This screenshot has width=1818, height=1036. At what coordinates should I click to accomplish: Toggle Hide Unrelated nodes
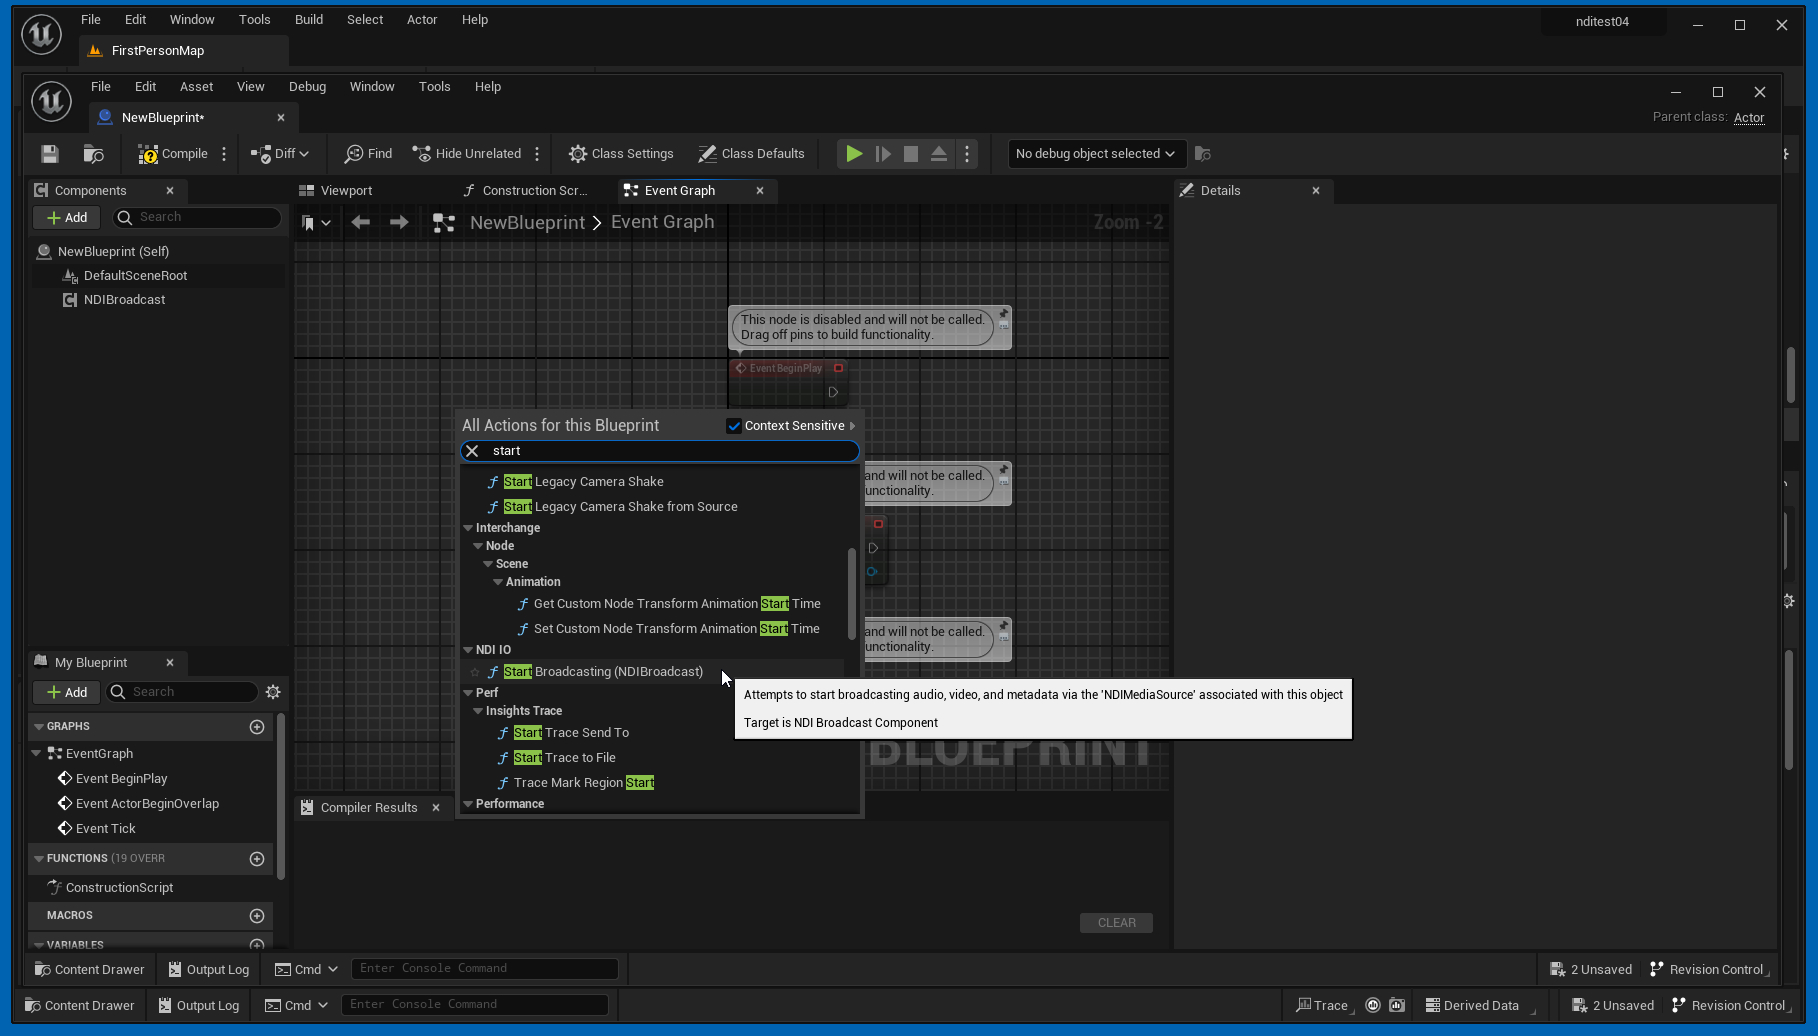467,154
